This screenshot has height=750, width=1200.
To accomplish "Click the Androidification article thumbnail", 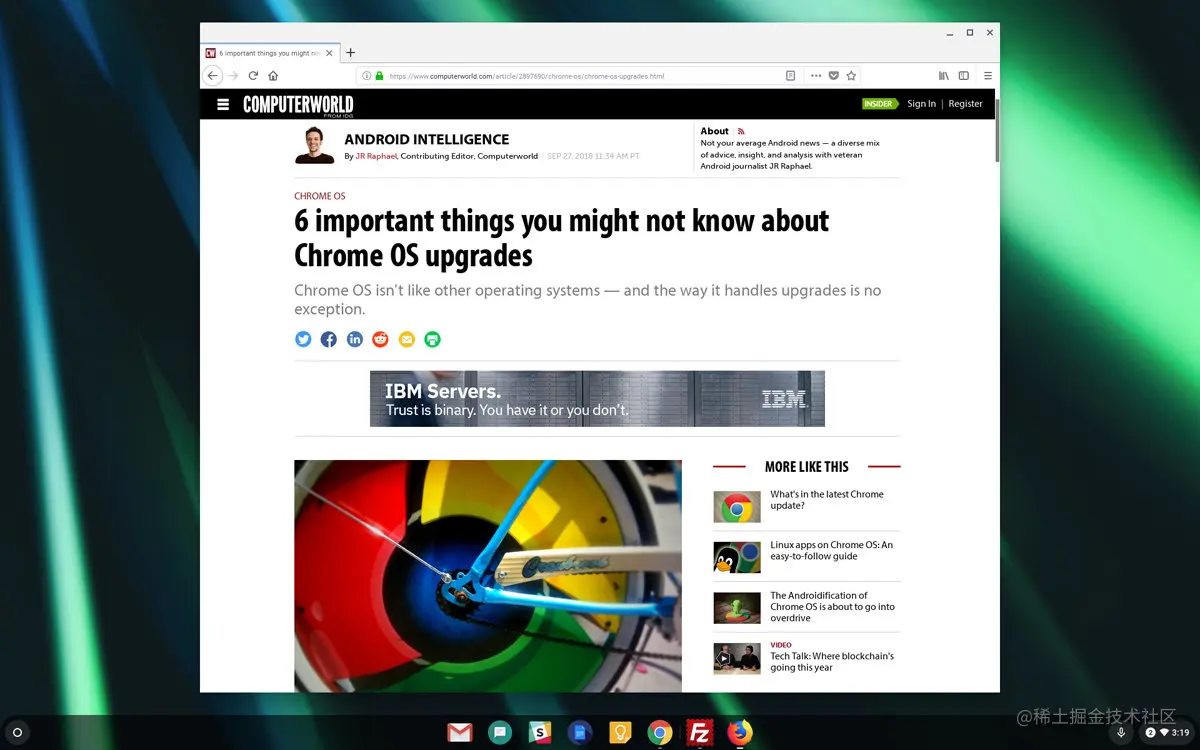I will click(x=737, y=608).
